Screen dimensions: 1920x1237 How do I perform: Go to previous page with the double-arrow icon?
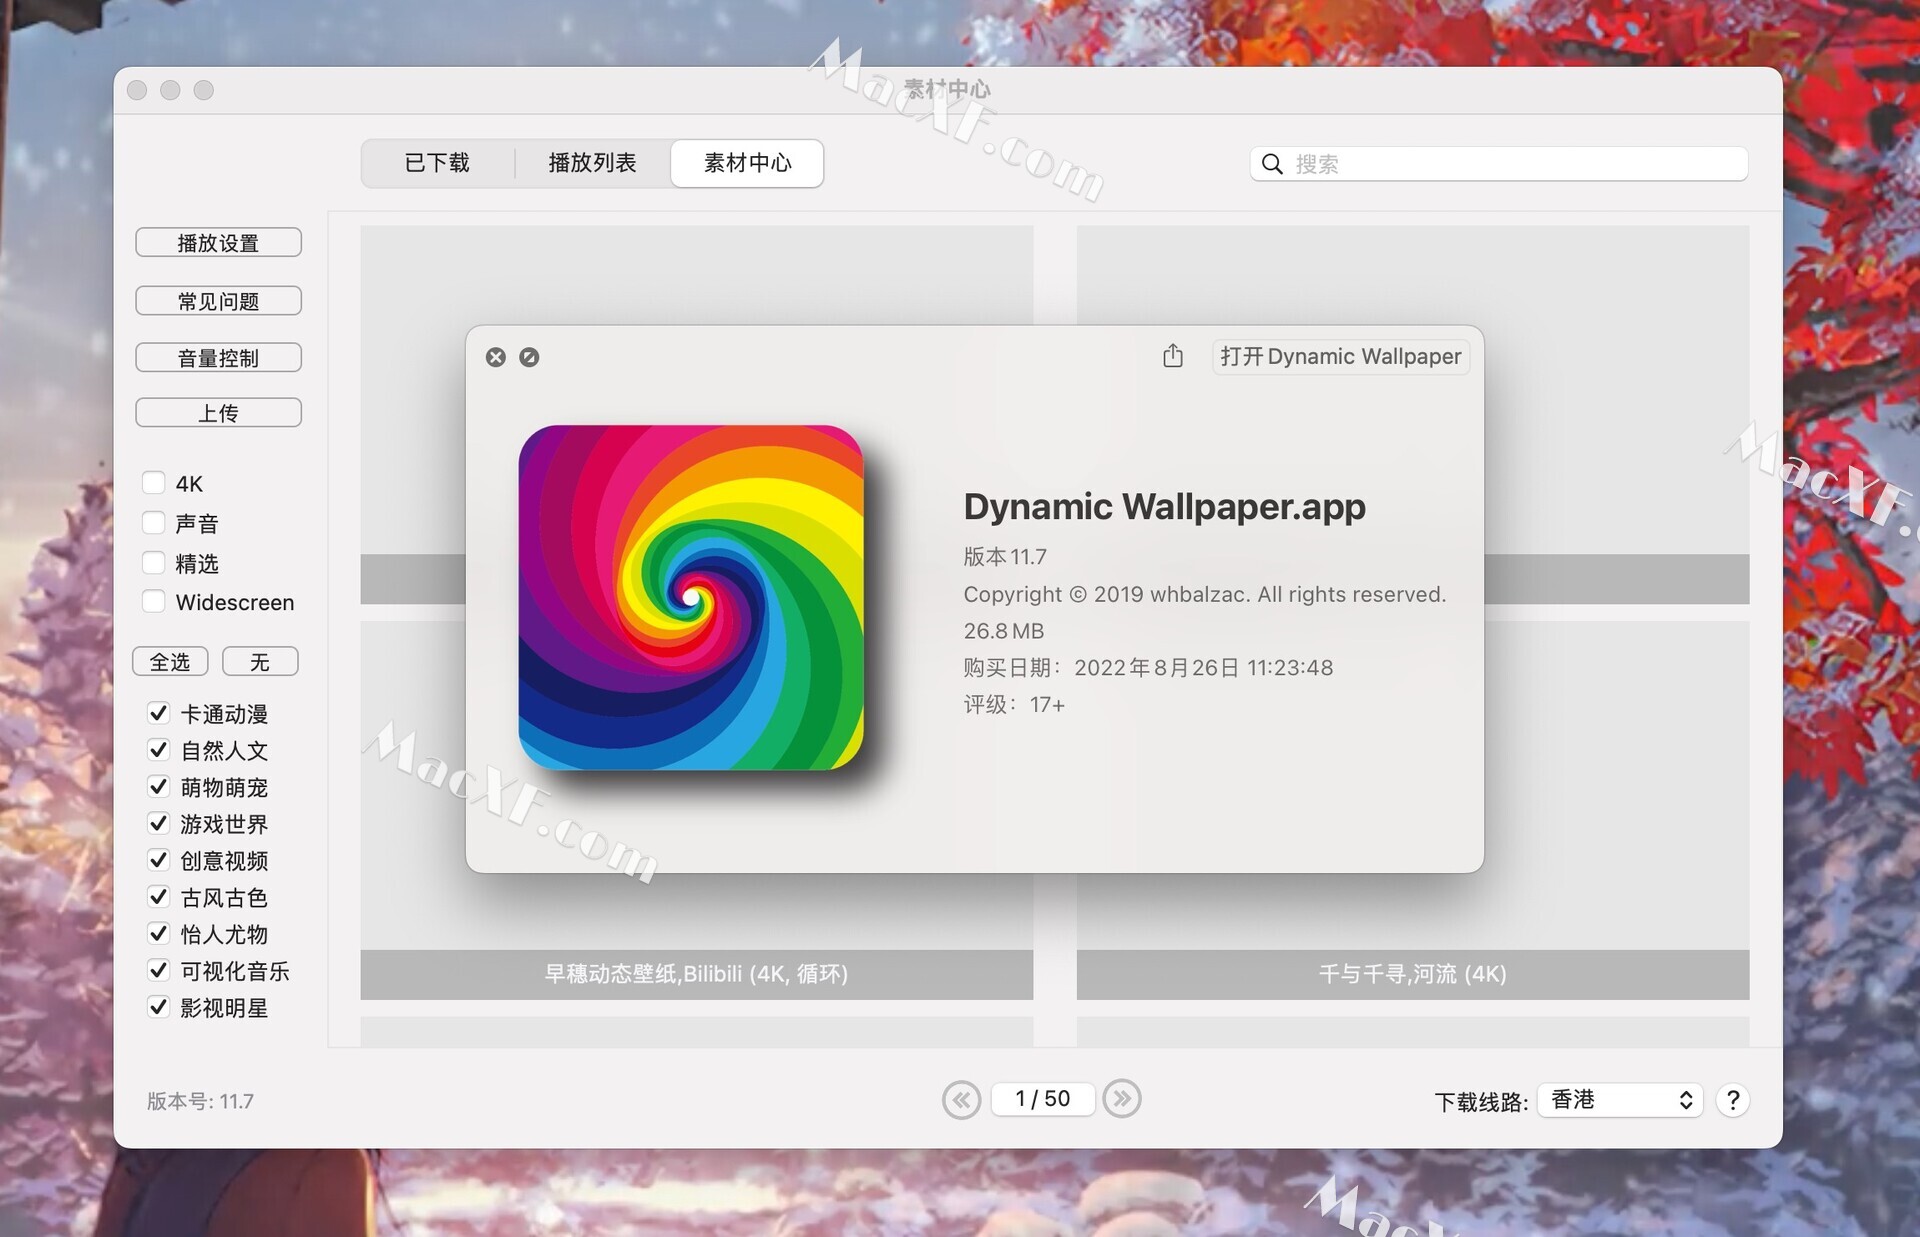pos(962,1099)
